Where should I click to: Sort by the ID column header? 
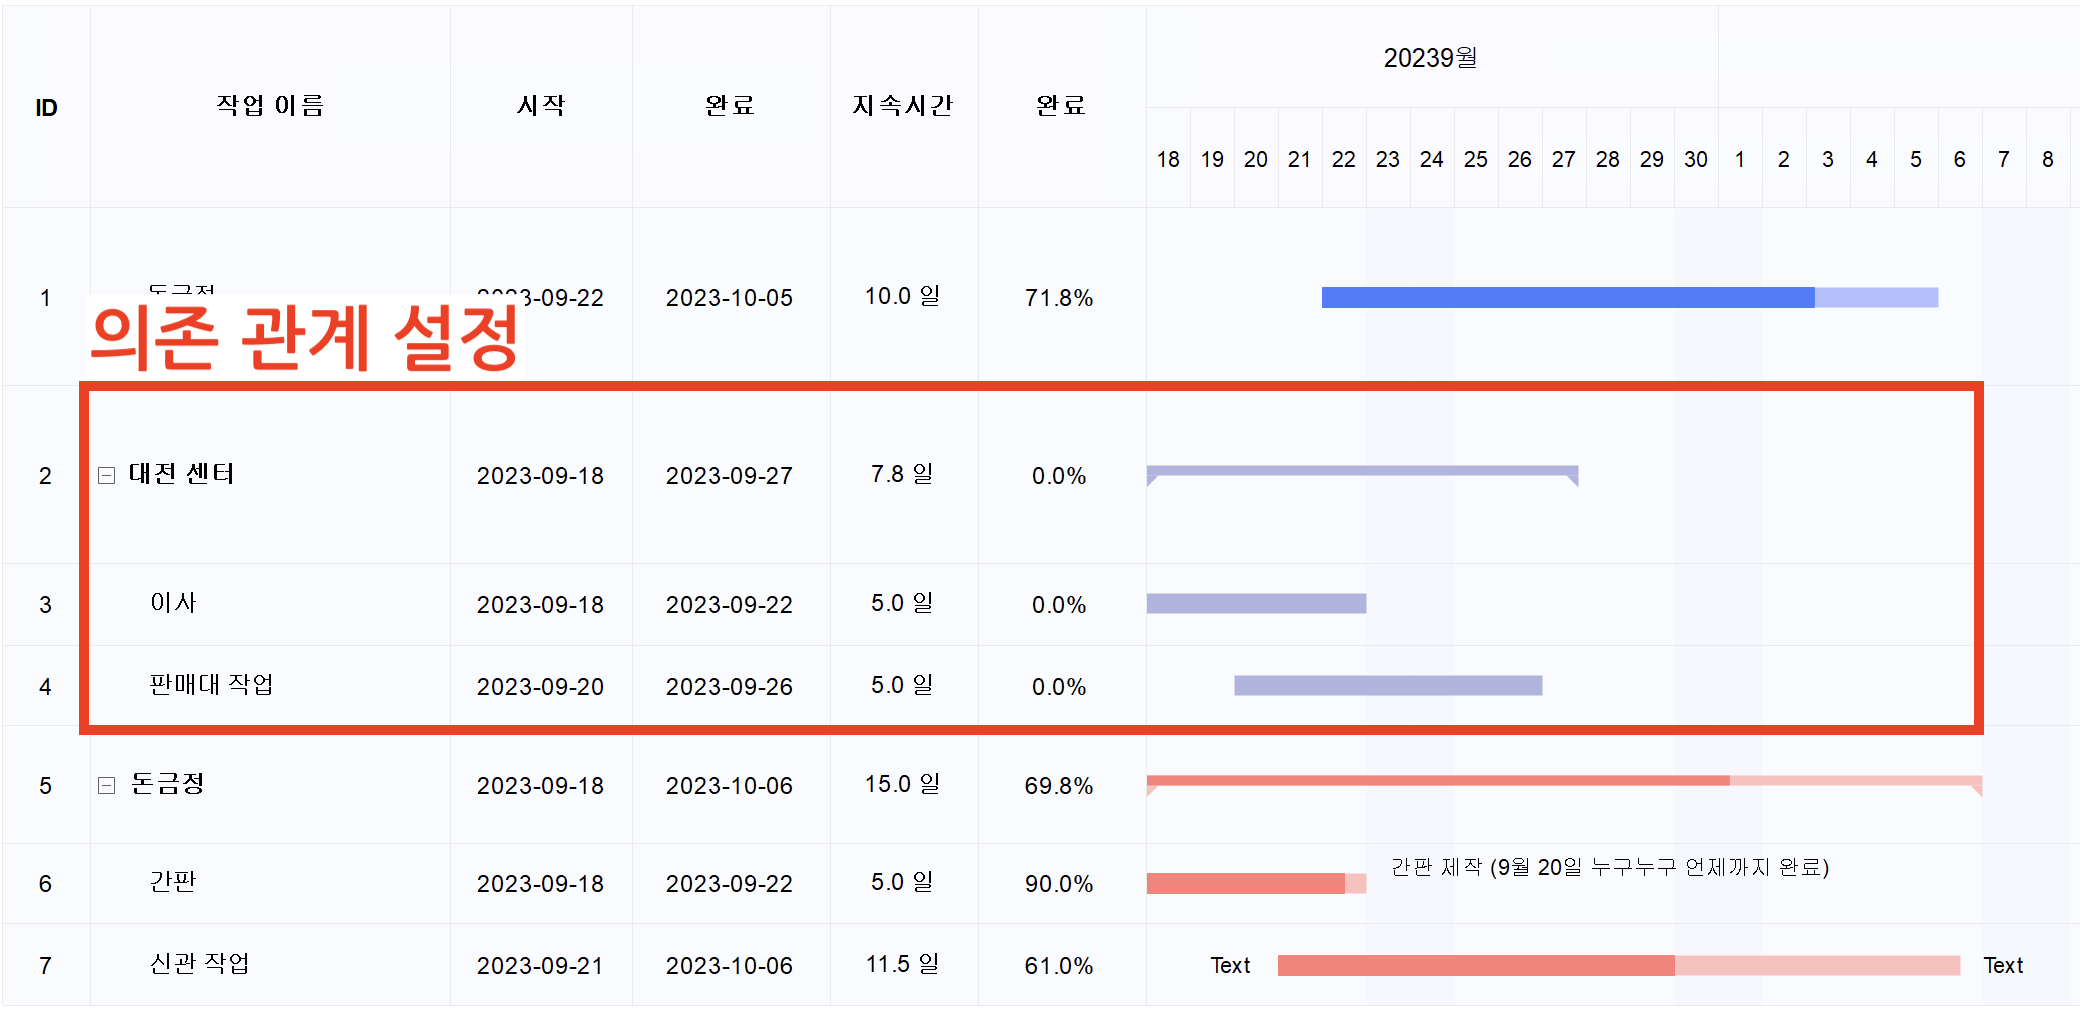coord(44,106)
